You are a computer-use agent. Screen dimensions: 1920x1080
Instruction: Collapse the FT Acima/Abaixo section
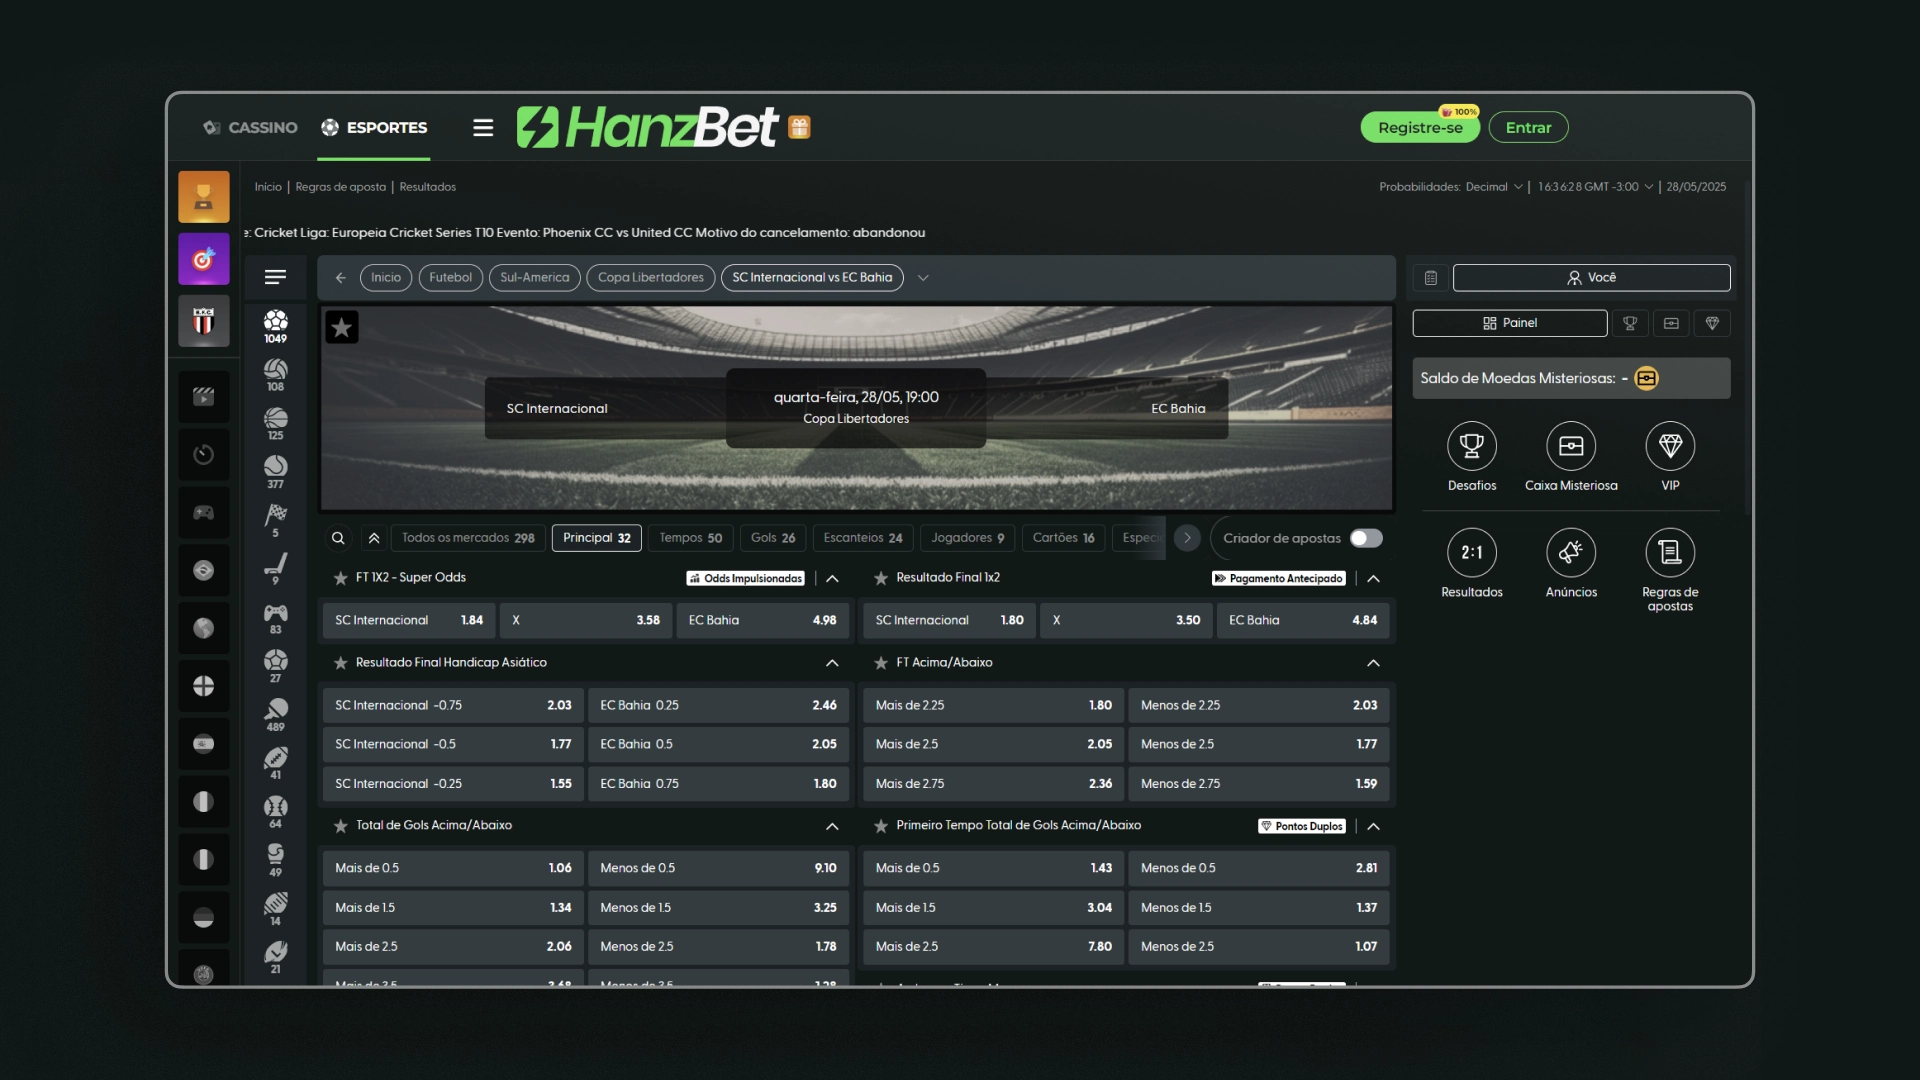tap(1373, 663)
